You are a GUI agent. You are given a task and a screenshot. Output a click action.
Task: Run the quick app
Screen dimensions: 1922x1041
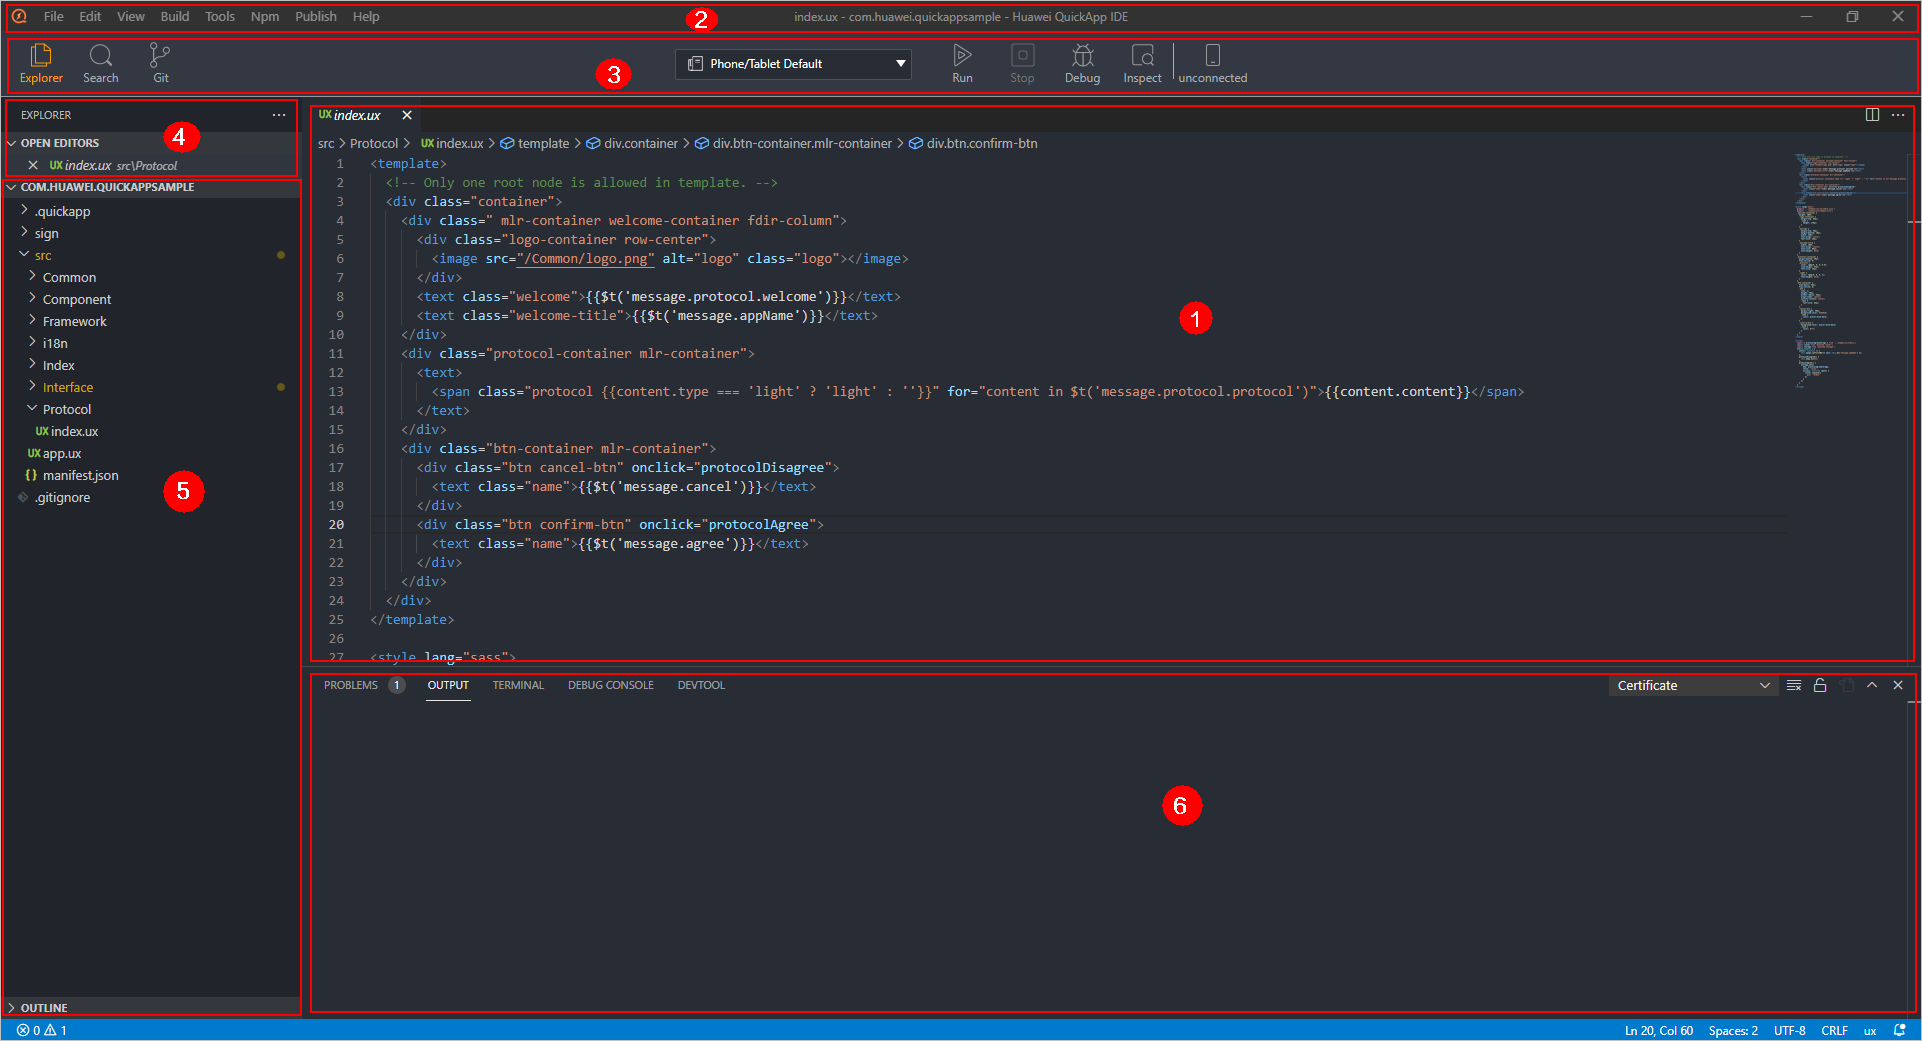tap(962, 63)
